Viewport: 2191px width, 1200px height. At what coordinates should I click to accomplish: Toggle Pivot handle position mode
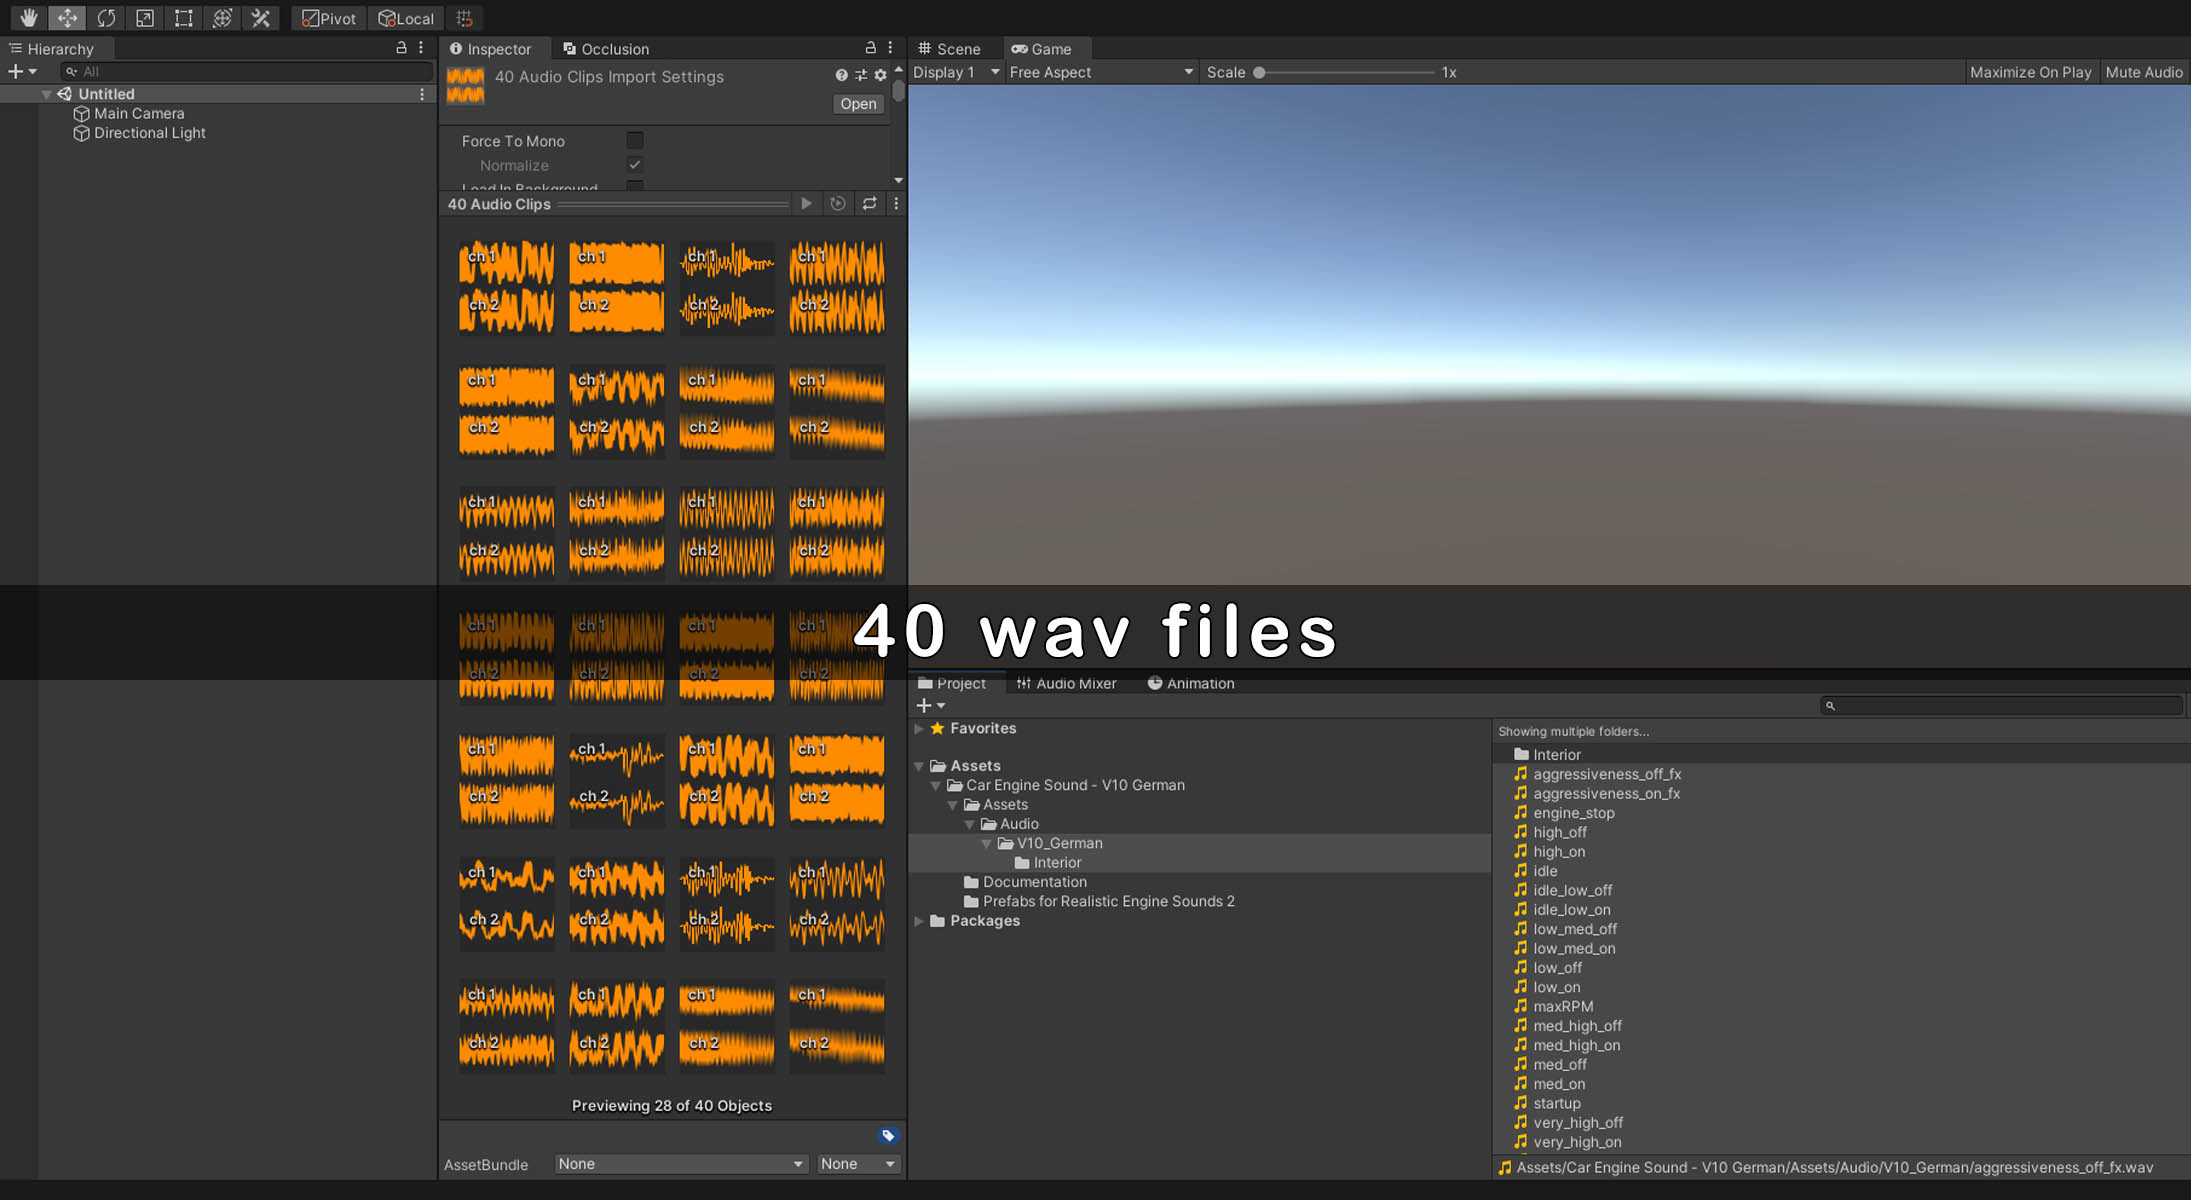coord(329,18)
